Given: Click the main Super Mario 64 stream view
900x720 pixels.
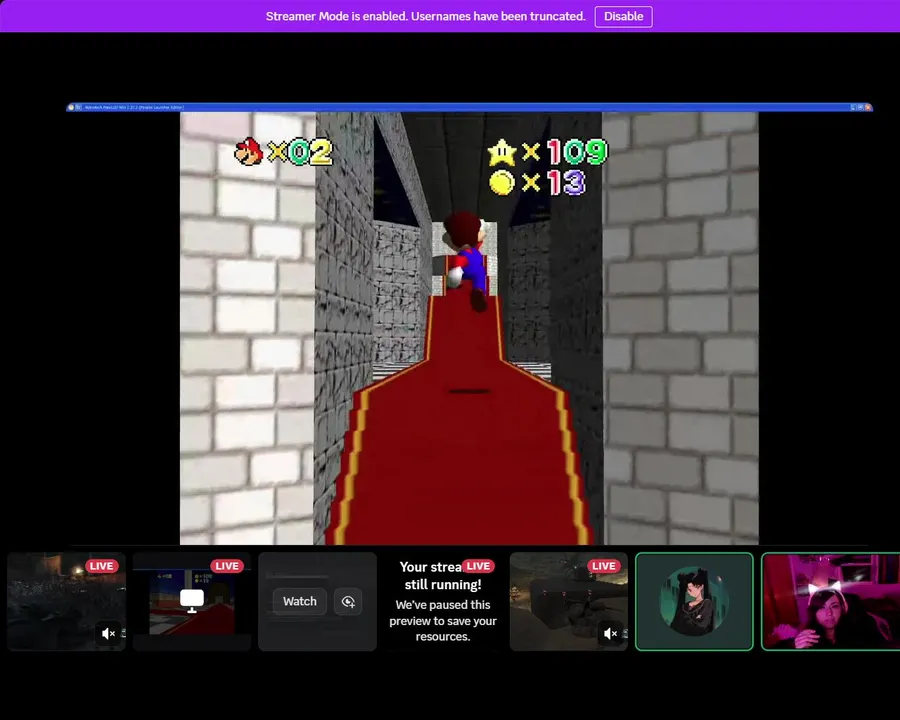Looking at the screenshot, I should tap(470, 328).
